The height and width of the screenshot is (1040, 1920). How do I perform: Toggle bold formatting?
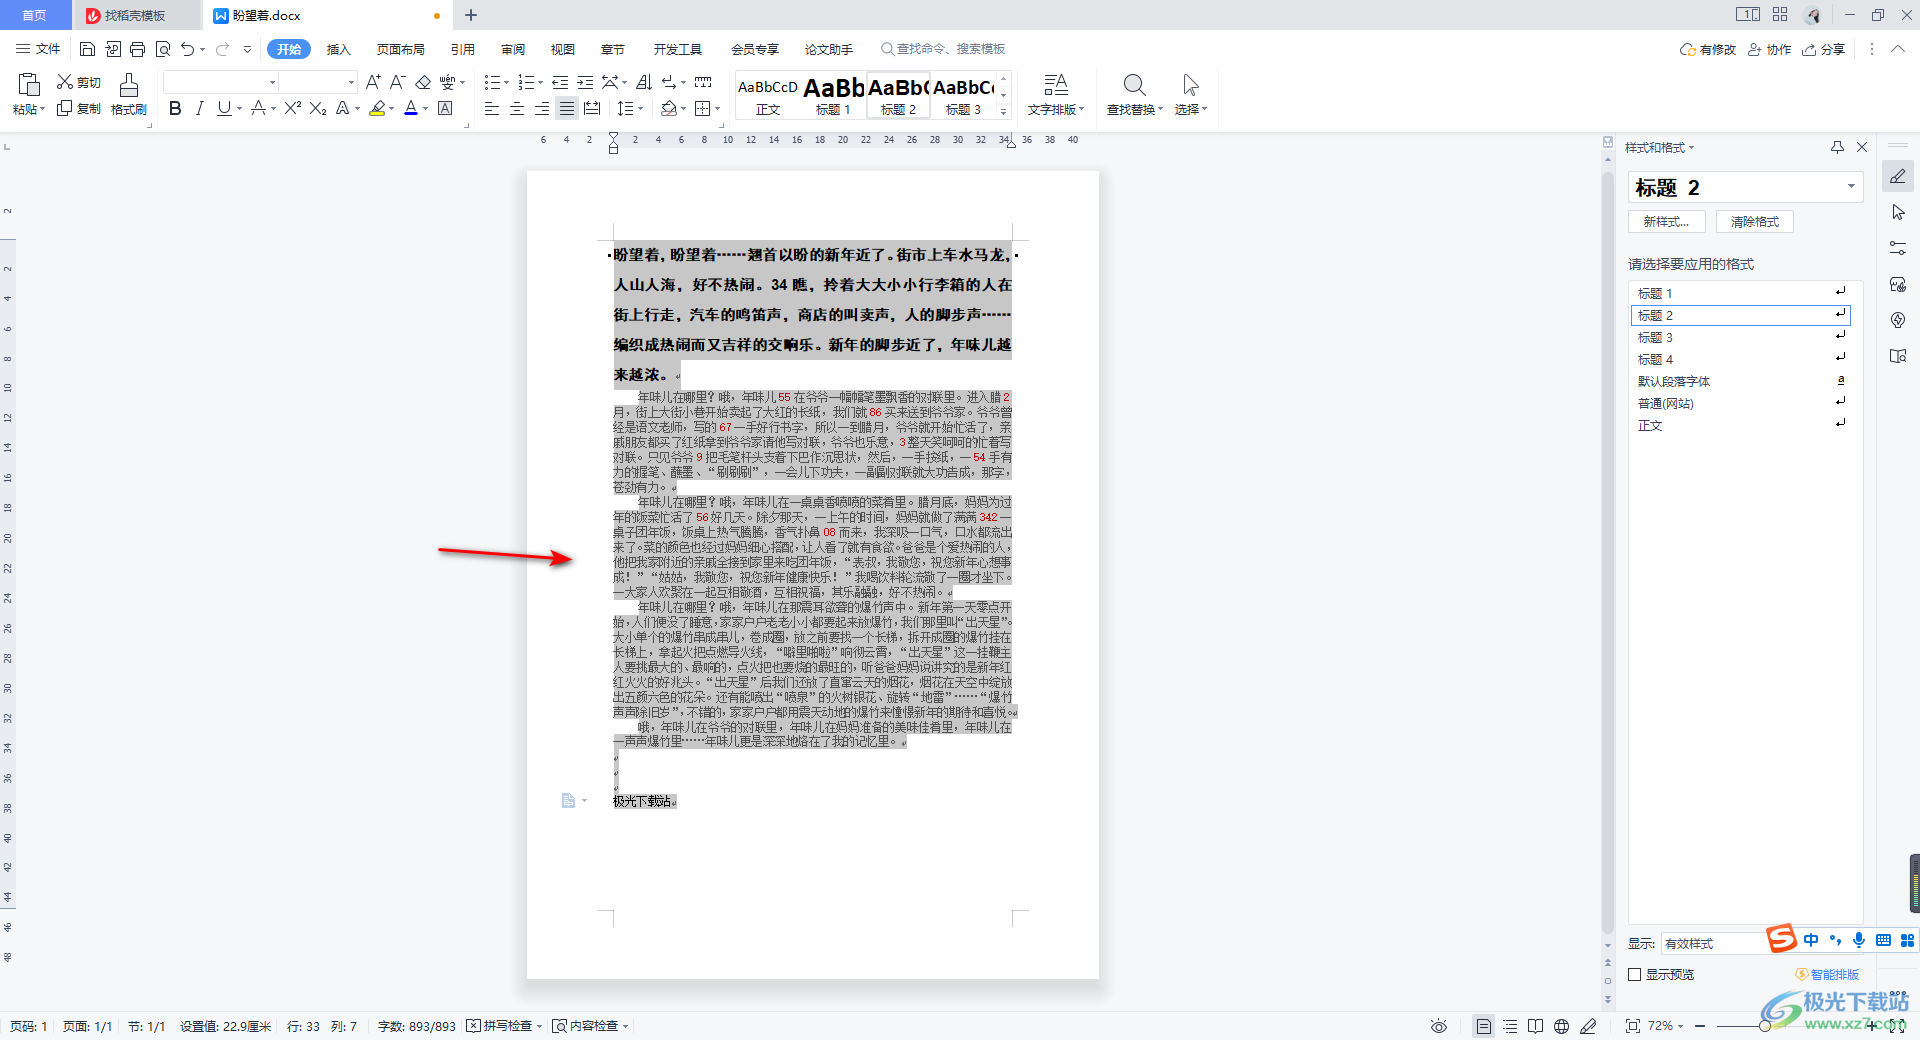[175, 108]
